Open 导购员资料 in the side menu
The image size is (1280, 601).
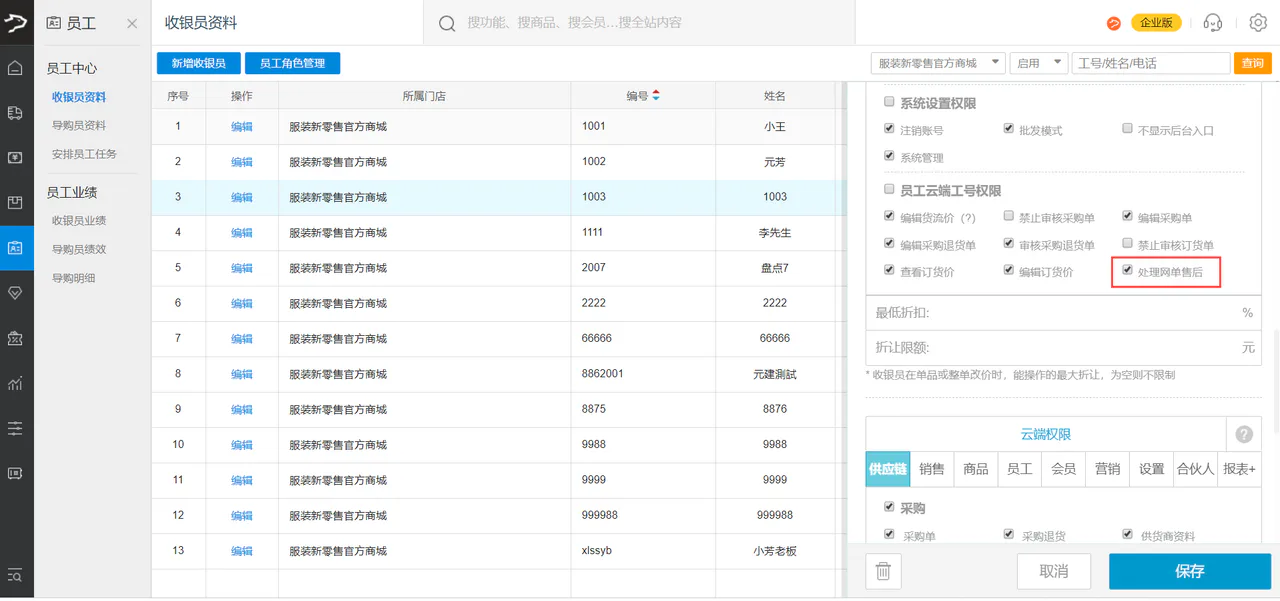click(x=79, y=125)
